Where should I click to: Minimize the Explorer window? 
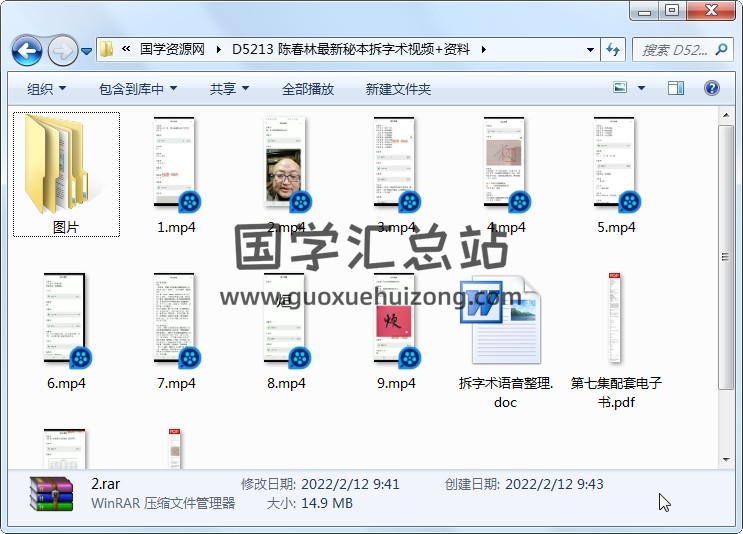644,10
